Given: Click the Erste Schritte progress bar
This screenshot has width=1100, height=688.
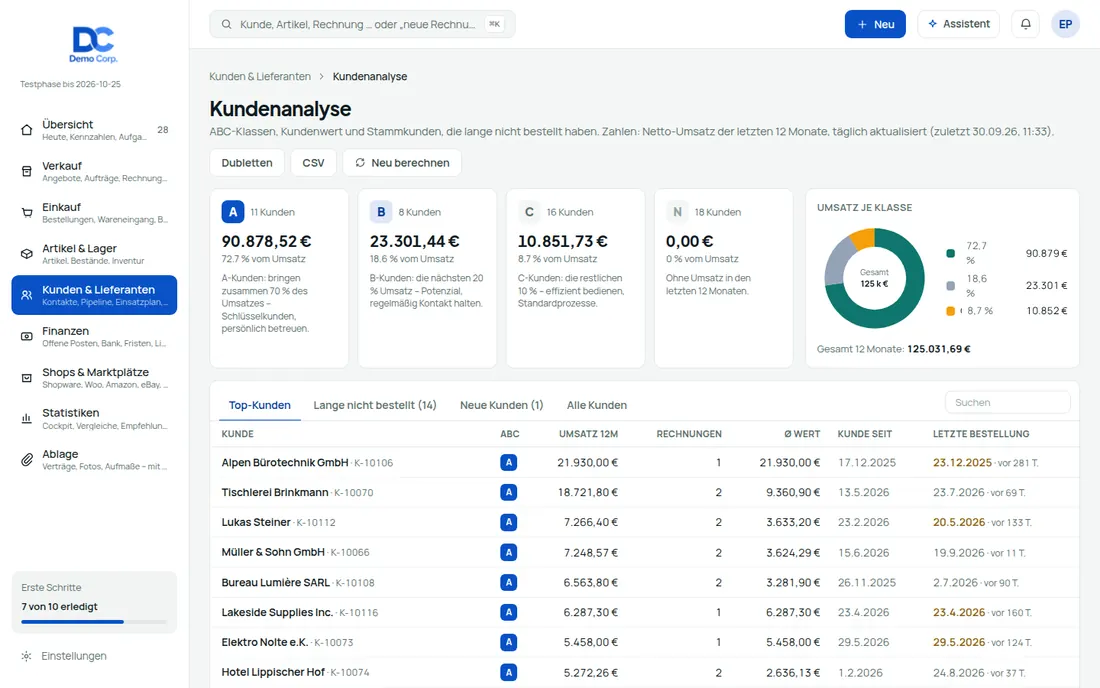Looking at the screenshot, I should pos(94,621).
